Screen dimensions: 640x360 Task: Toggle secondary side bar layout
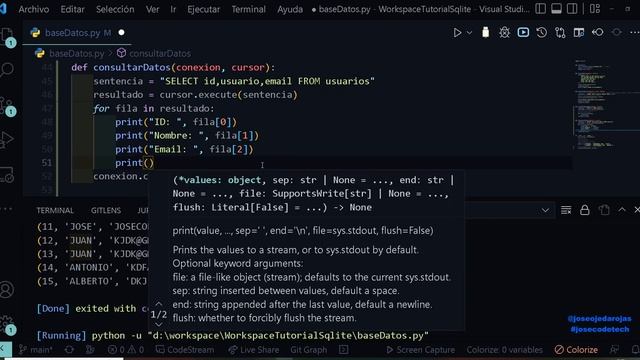pyautogui.click(x=572, y=9)
